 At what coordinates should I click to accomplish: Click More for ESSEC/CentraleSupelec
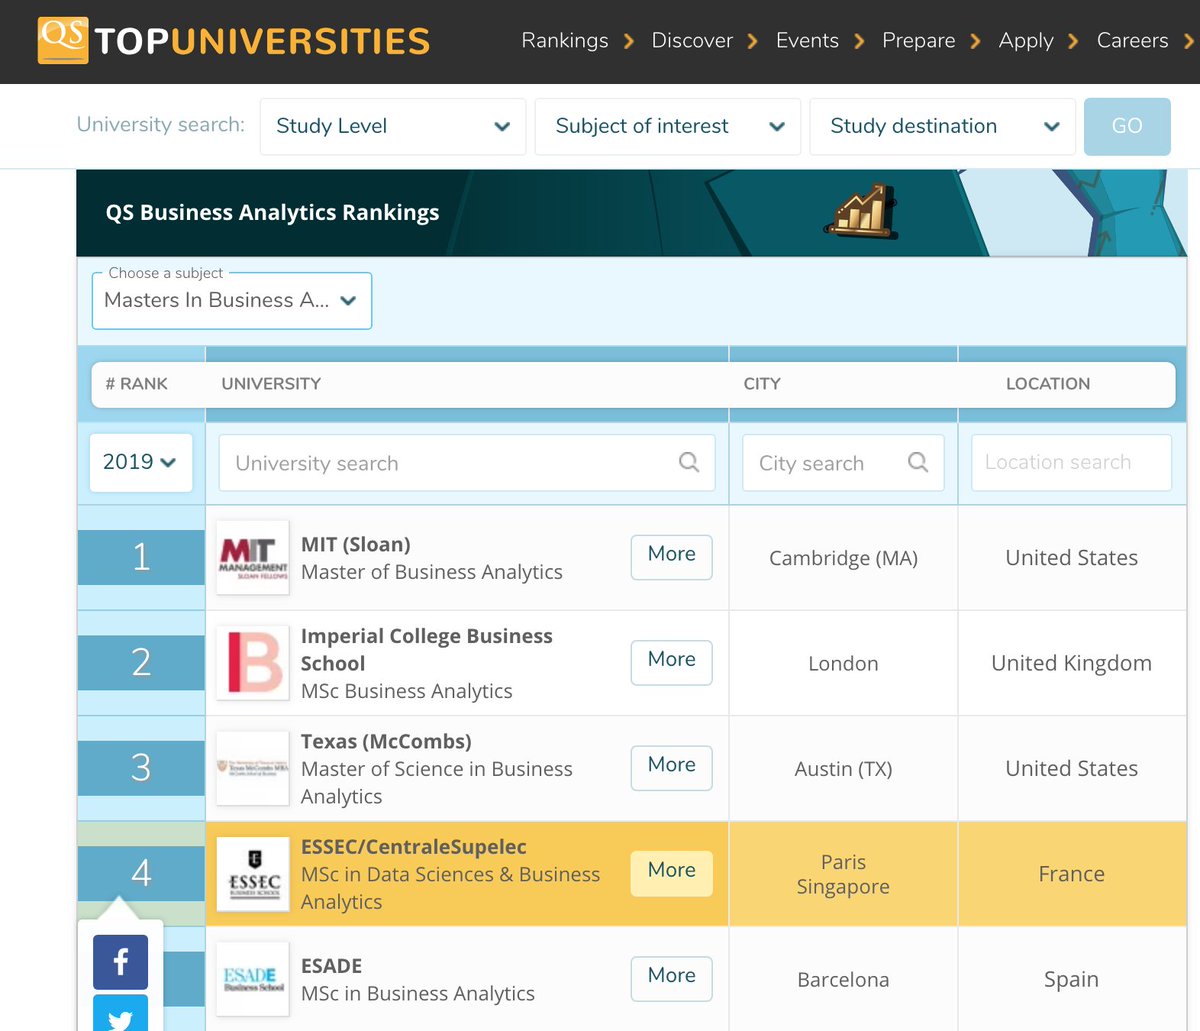click(672, 873)
